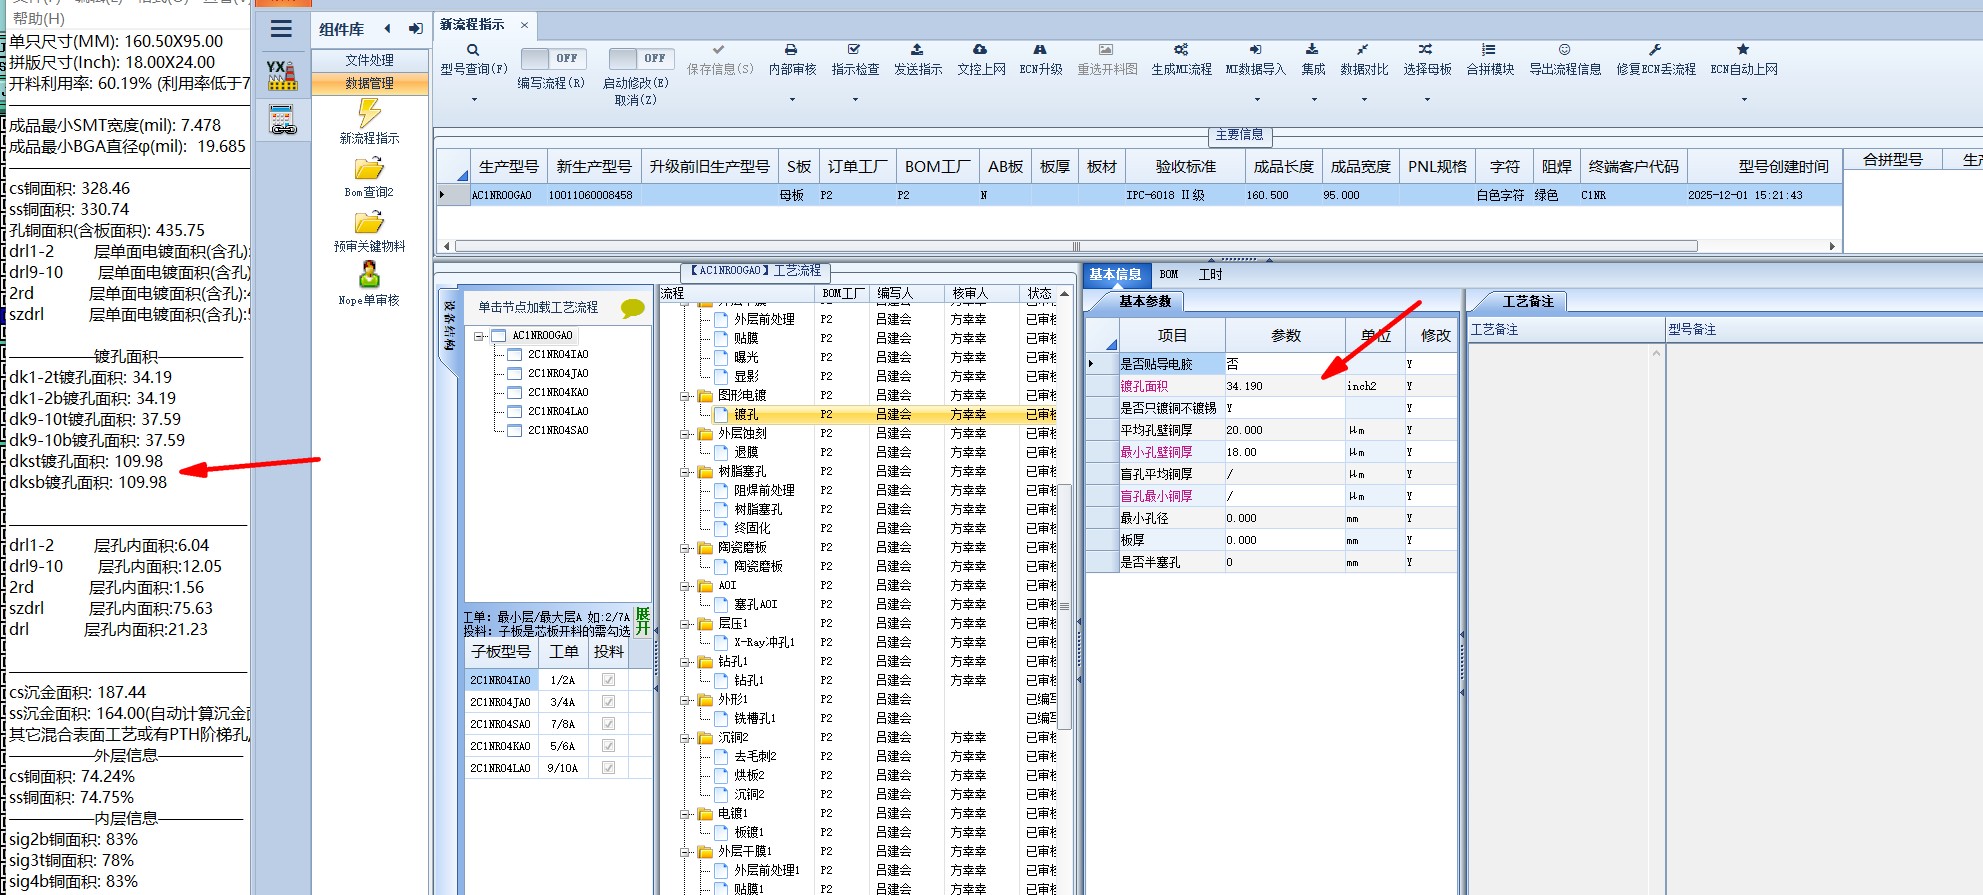The width and height of the screenshot is (1983, 895).
Task: Click the green 展开 button
Action: (x=643, y=621)
